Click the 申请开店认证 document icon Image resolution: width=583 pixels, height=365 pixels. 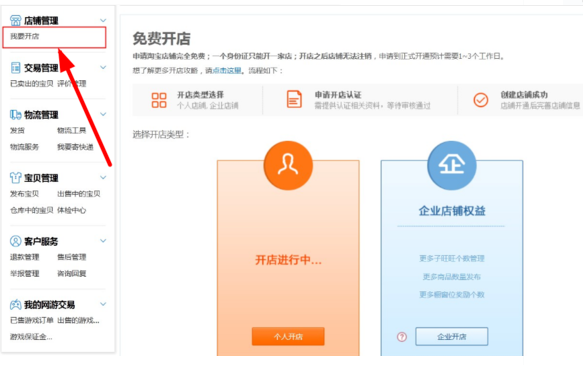click(294, 99)
